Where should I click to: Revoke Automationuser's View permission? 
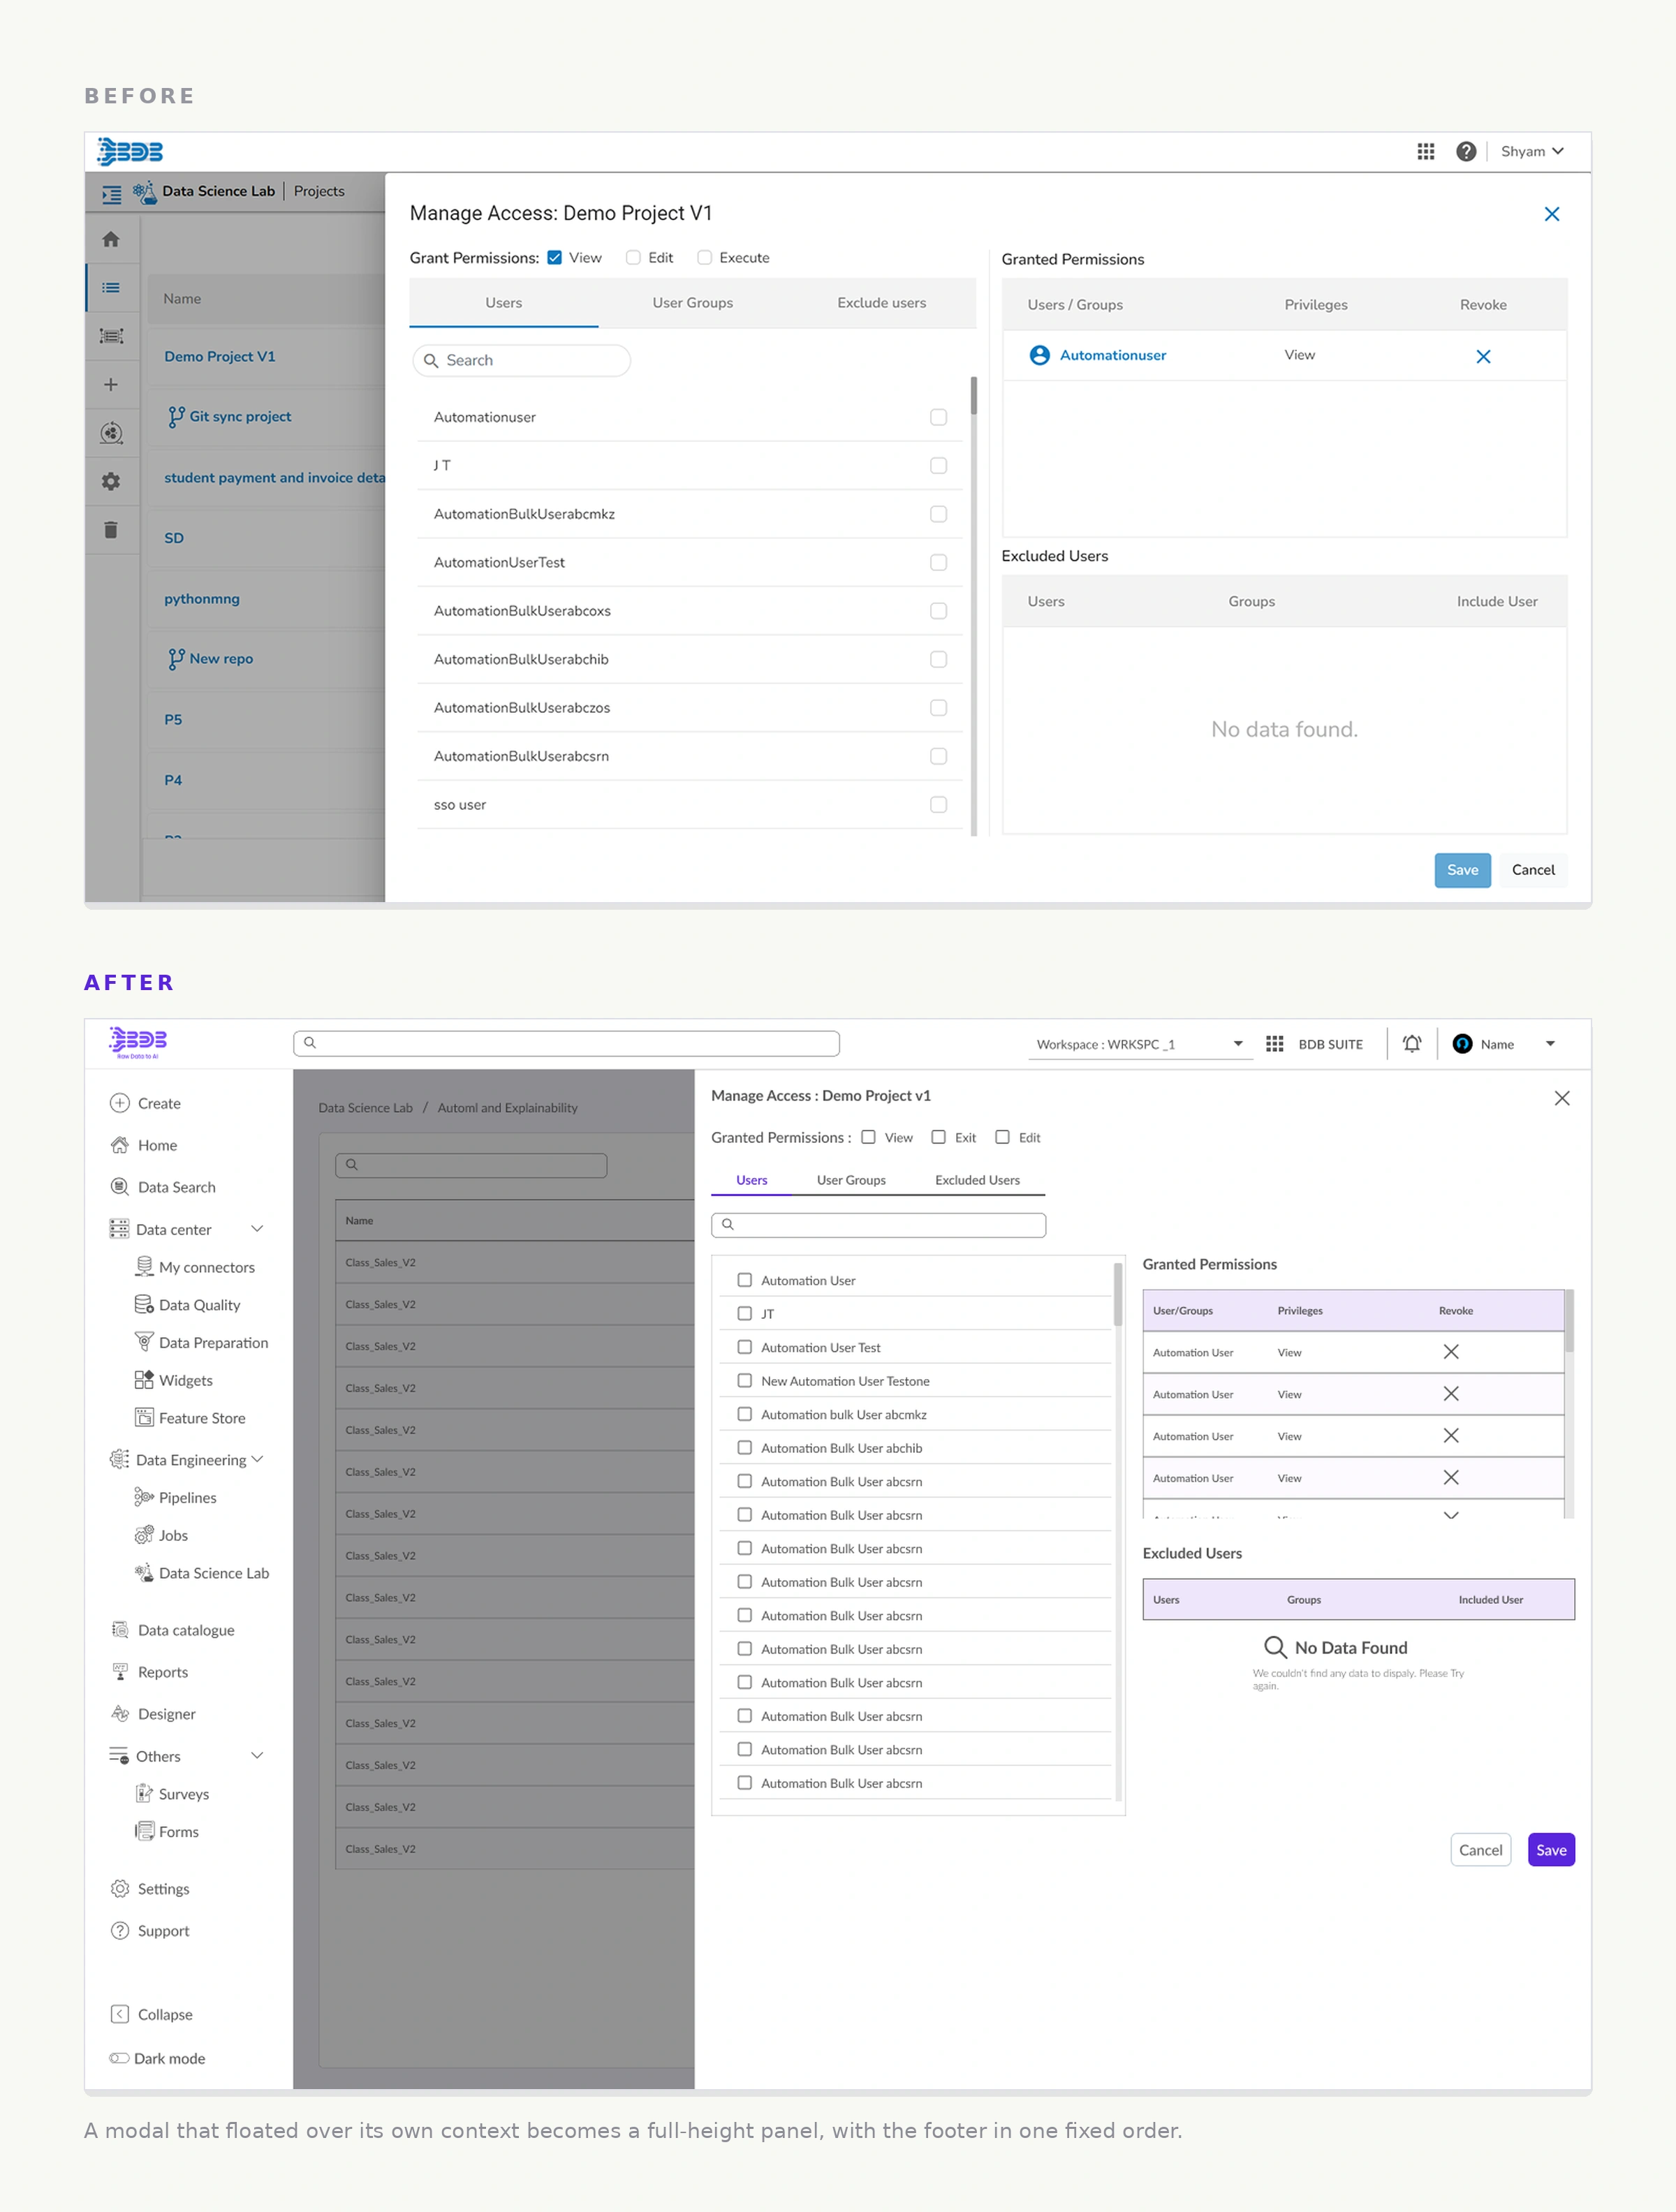coord(1483,356)
